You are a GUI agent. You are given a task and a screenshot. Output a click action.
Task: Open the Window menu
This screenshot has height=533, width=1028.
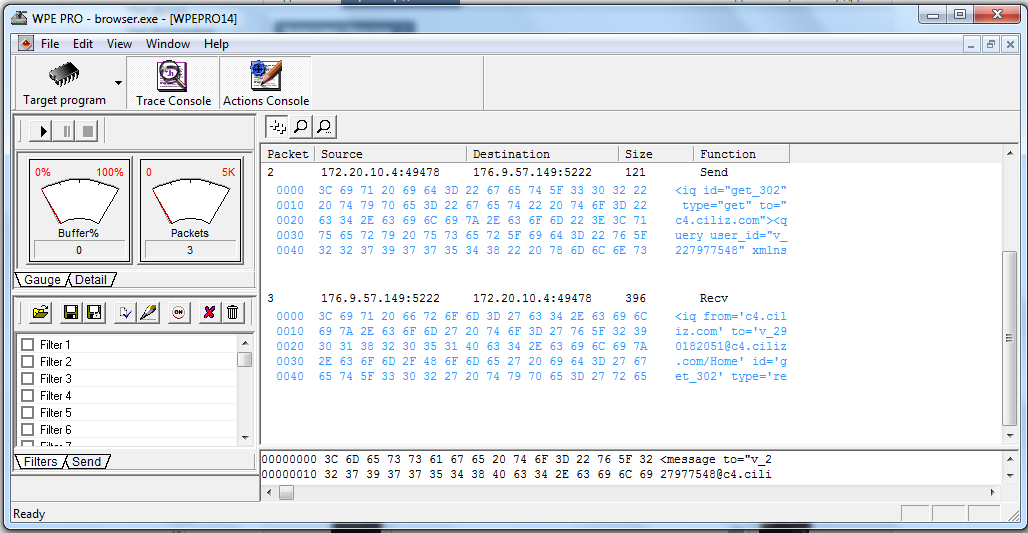pos(168,44)
